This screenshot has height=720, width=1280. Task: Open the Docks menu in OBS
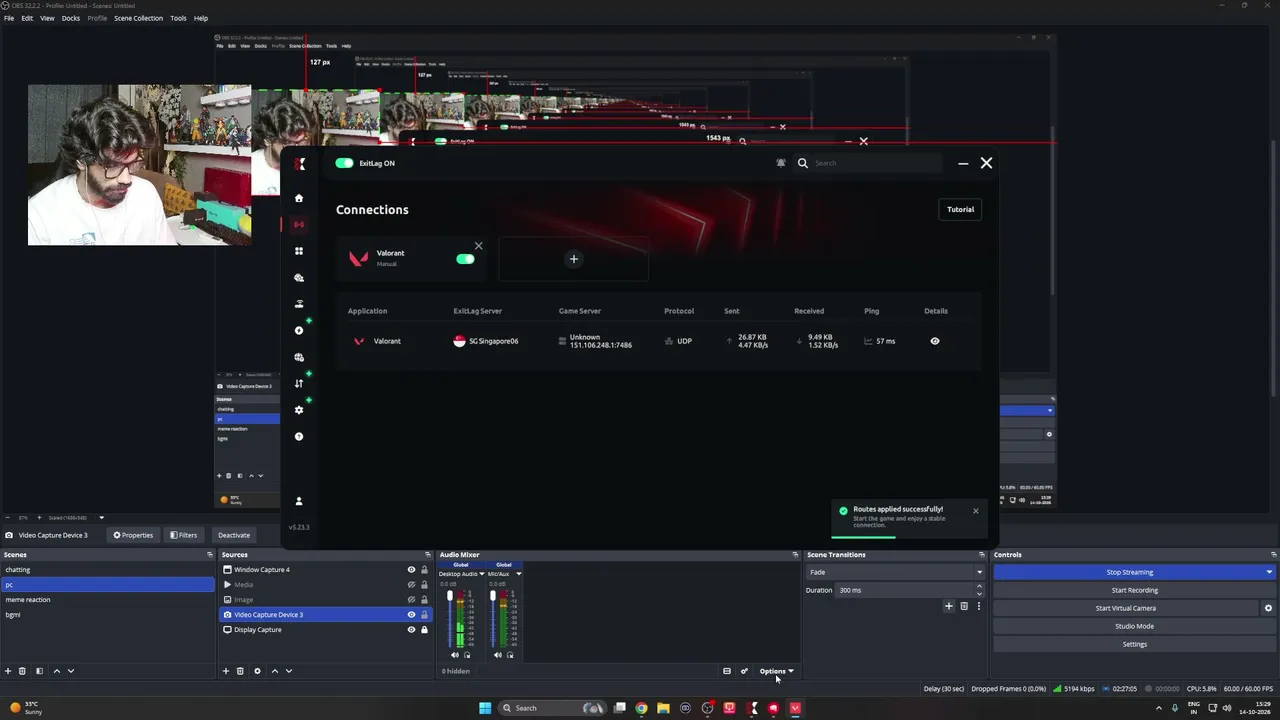point(71,18)
